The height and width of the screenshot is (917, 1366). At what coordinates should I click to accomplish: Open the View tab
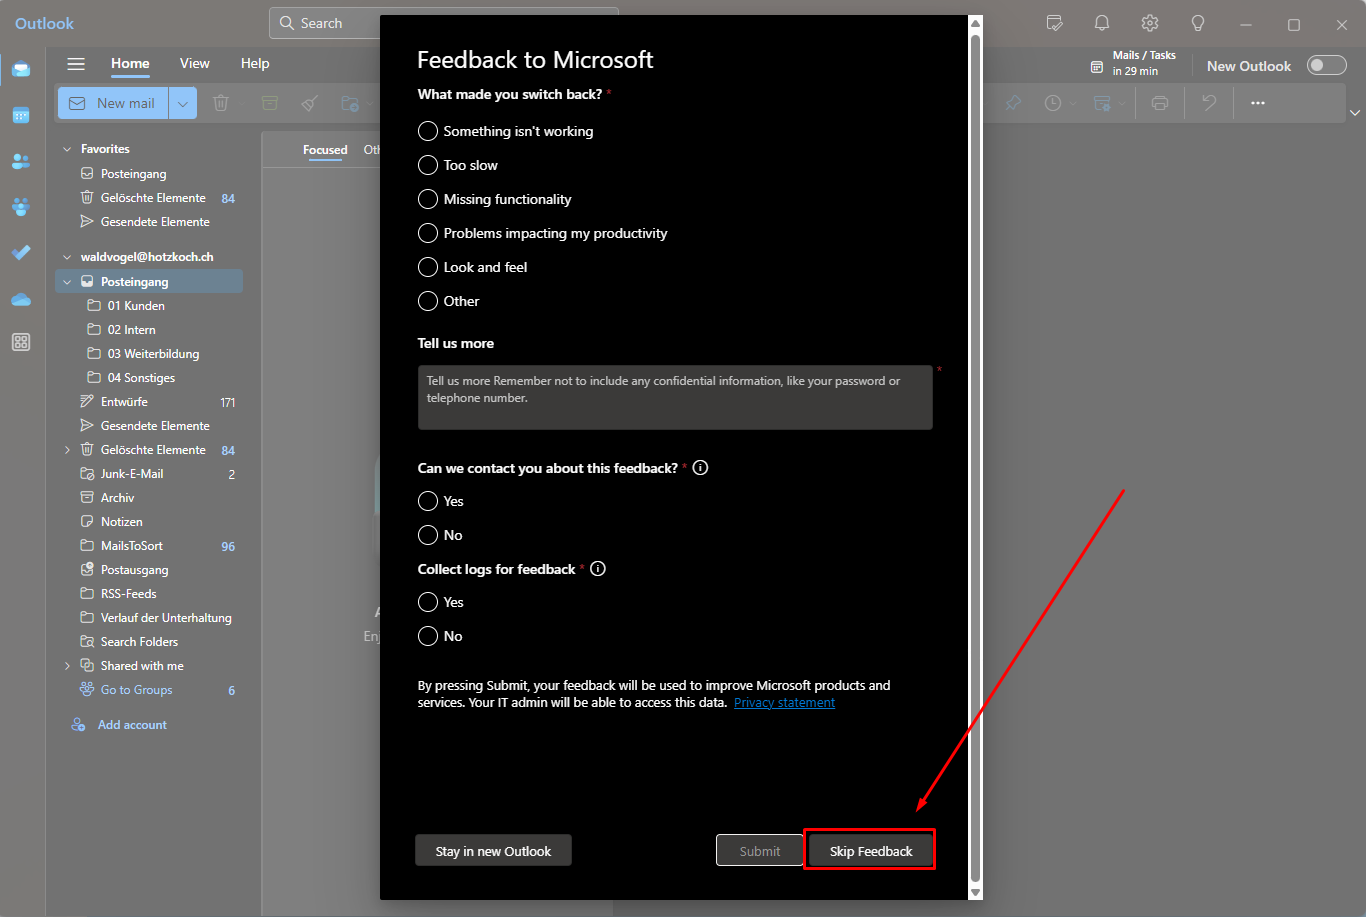(x=194, y=63)
